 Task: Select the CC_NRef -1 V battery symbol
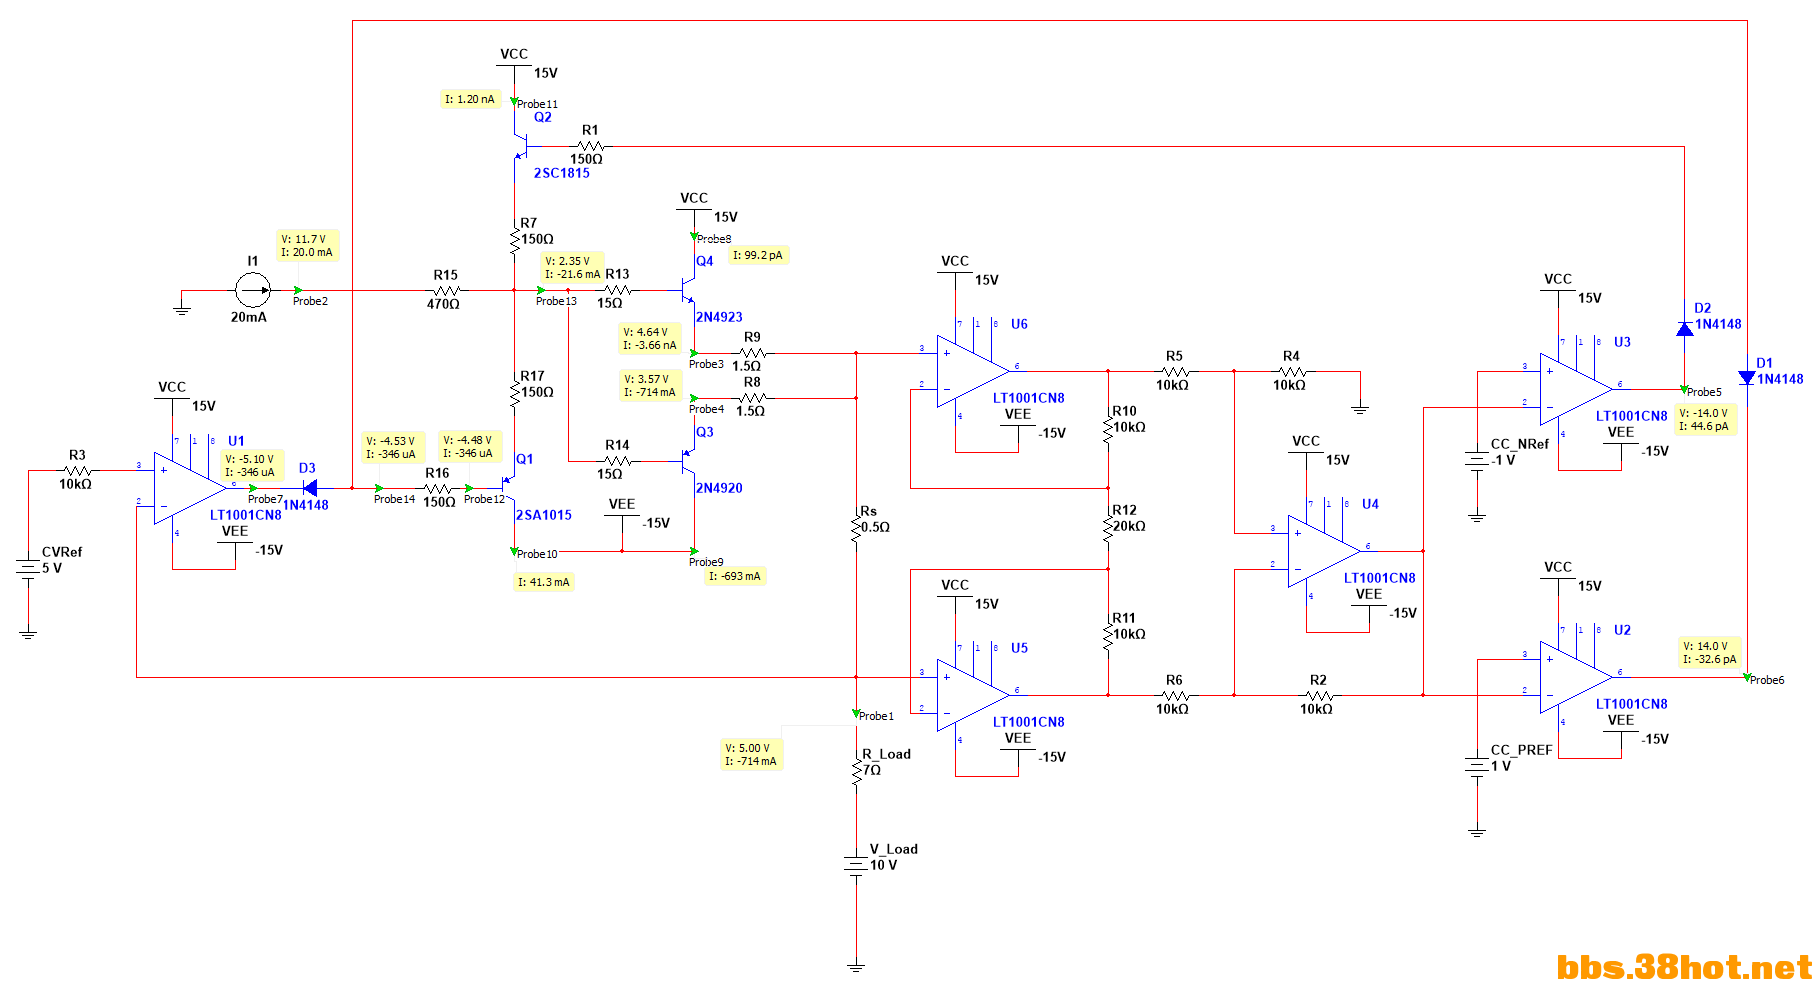pyautogui.click(x=1477, y=461)
